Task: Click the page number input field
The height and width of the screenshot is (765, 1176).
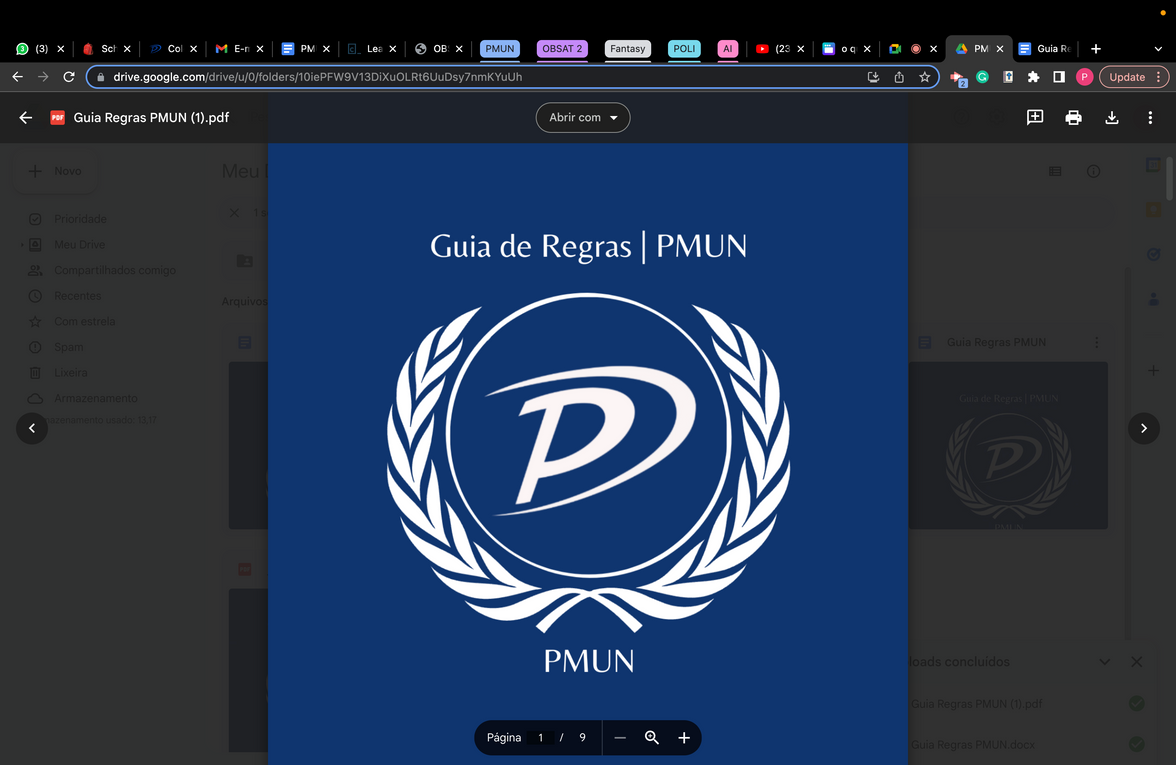Action: [x=540, y=738]
